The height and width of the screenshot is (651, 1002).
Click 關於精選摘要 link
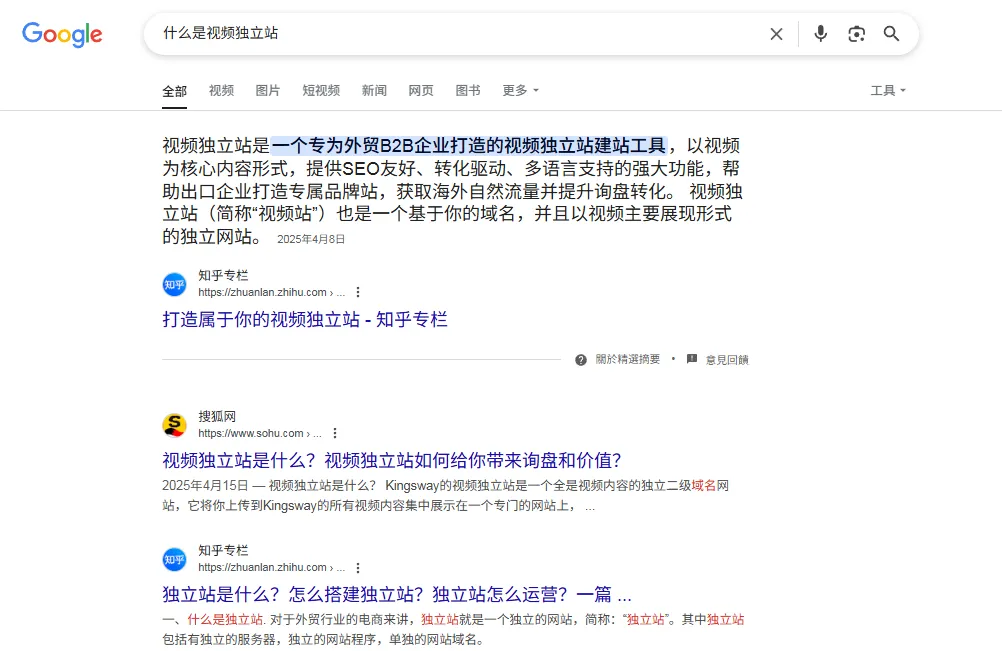(628, 360)
